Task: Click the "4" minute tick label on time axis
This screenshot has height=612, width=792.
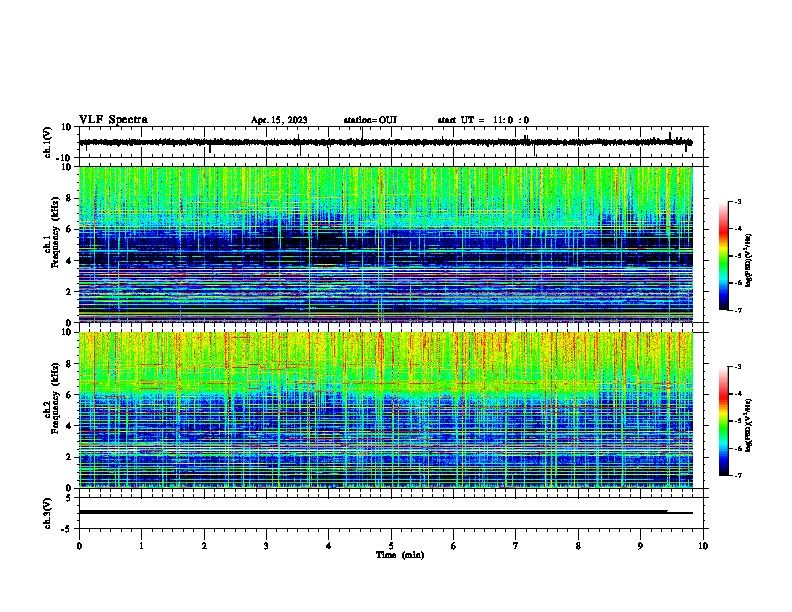Action: 329,546
